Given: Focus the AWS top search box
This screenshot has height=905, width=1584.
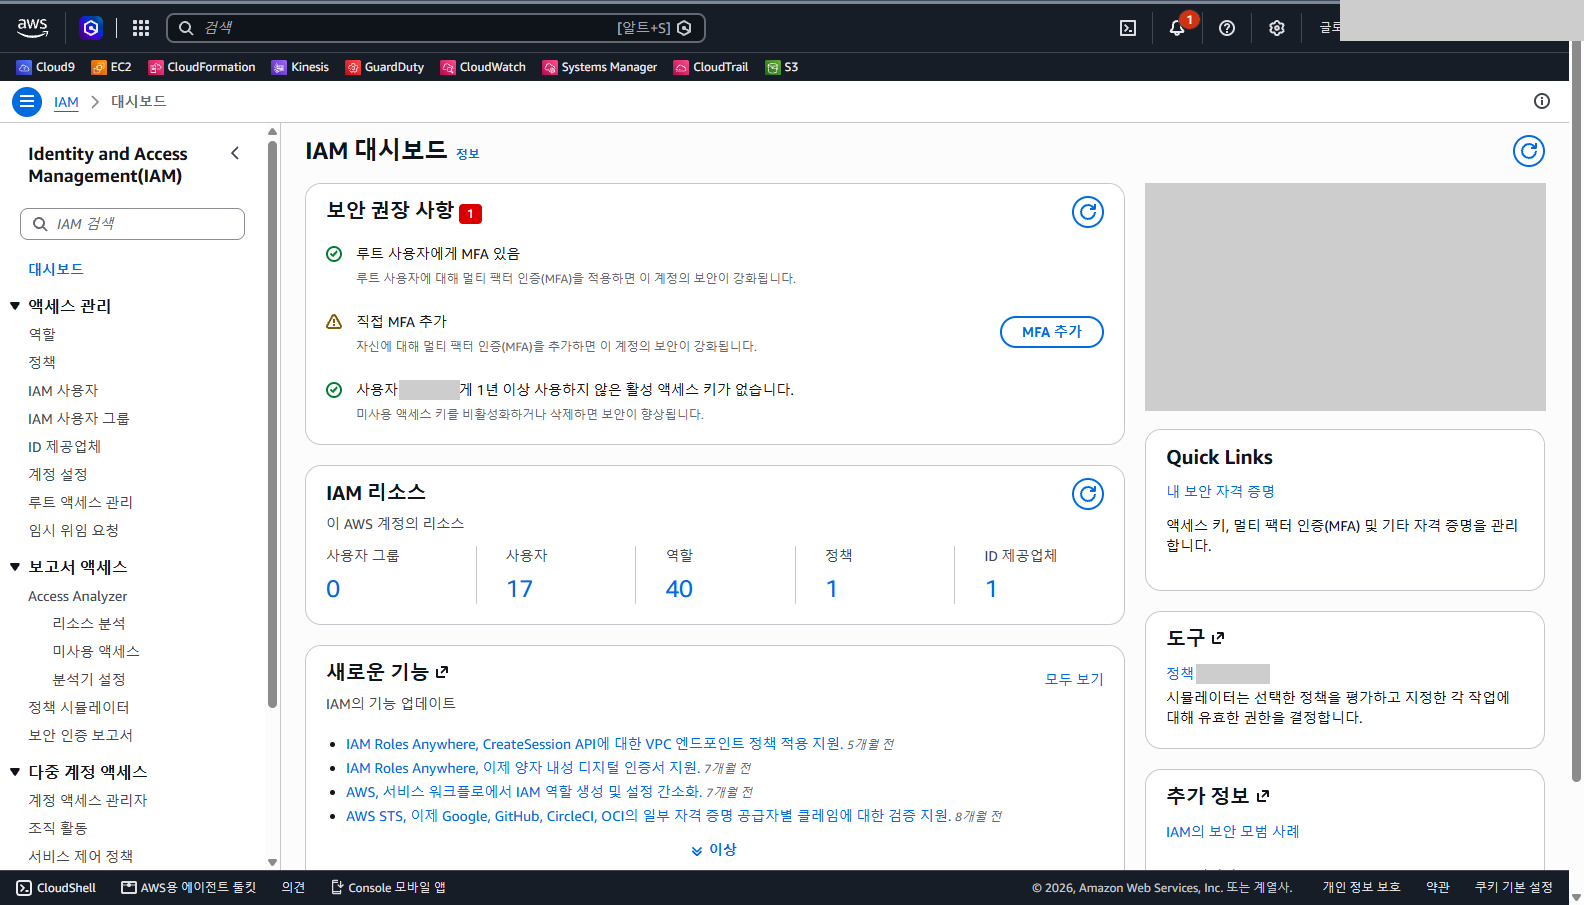Looking at the screenshot, I should point(436,28).
